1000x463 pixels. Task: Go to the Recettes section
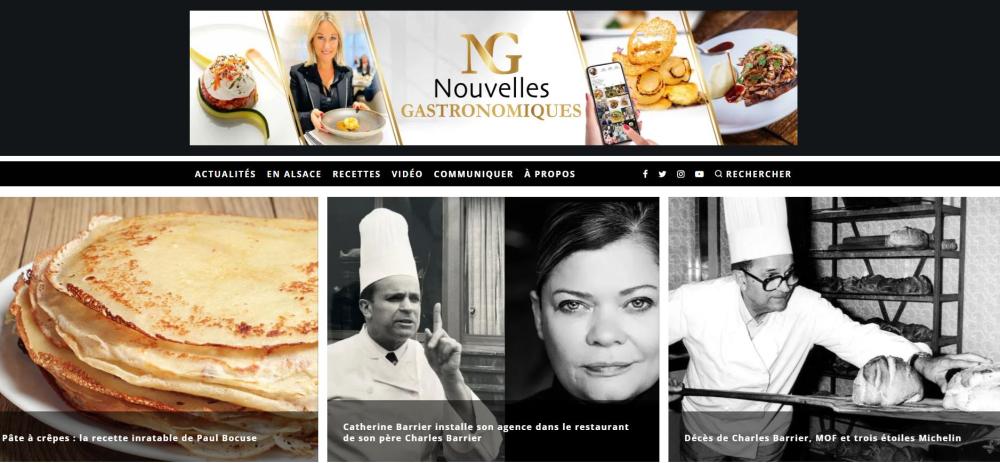pos(357,174)
